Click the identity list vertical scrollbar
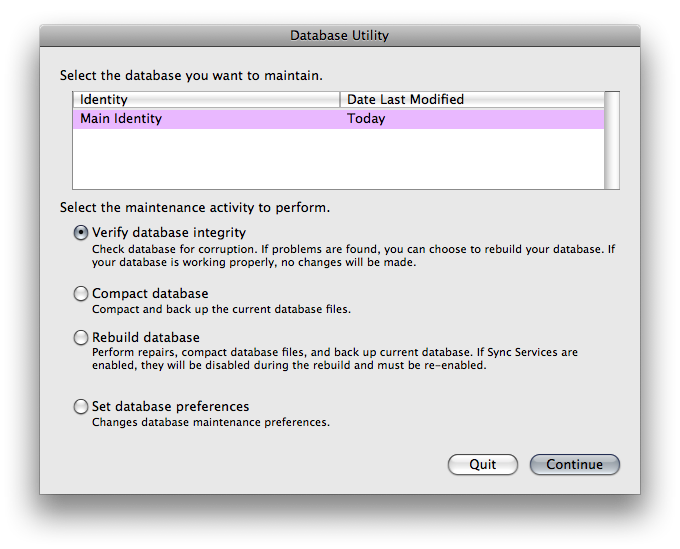Image resolution: width=680 pixels, height=549 pixels. click(x=612, y=141)
